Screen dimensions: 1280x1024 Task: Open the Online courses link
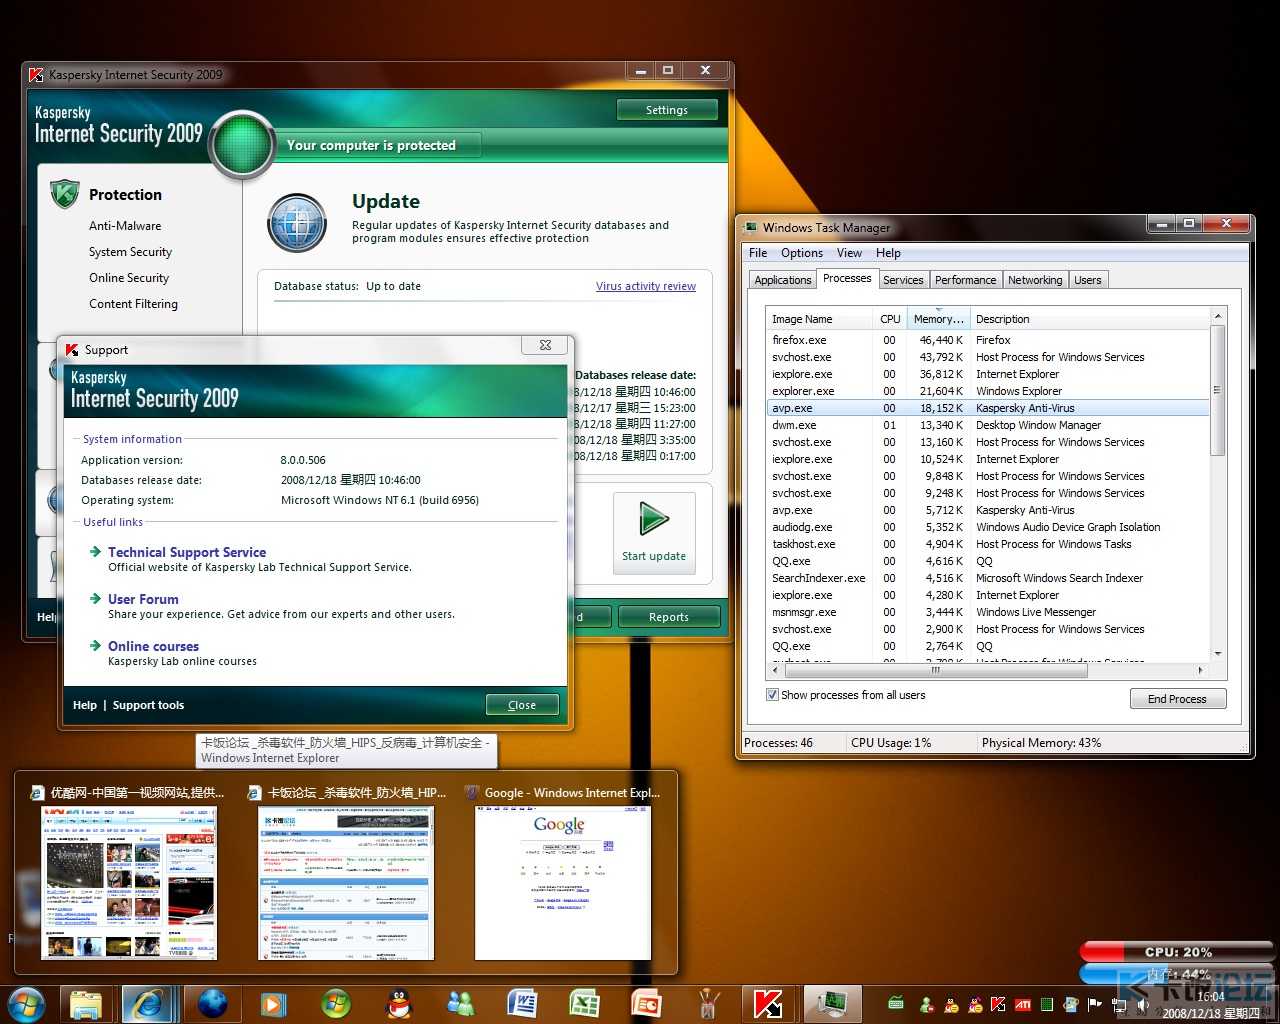pyautogui.click(x=153, y=646)
